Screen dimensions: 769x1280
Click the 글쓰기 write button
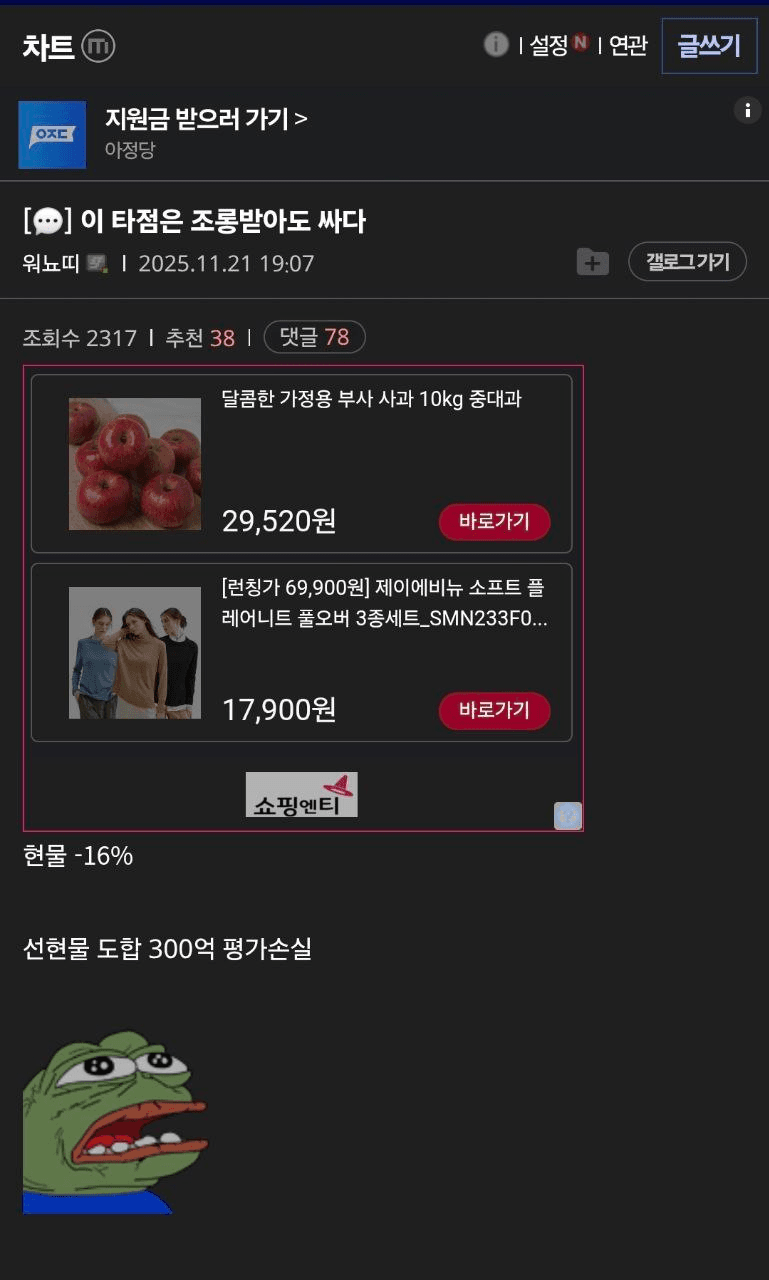point(709,46)
